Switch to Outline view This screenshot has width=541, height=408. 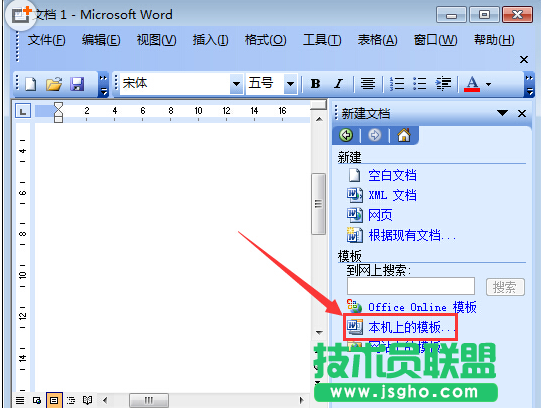[71, 400]
